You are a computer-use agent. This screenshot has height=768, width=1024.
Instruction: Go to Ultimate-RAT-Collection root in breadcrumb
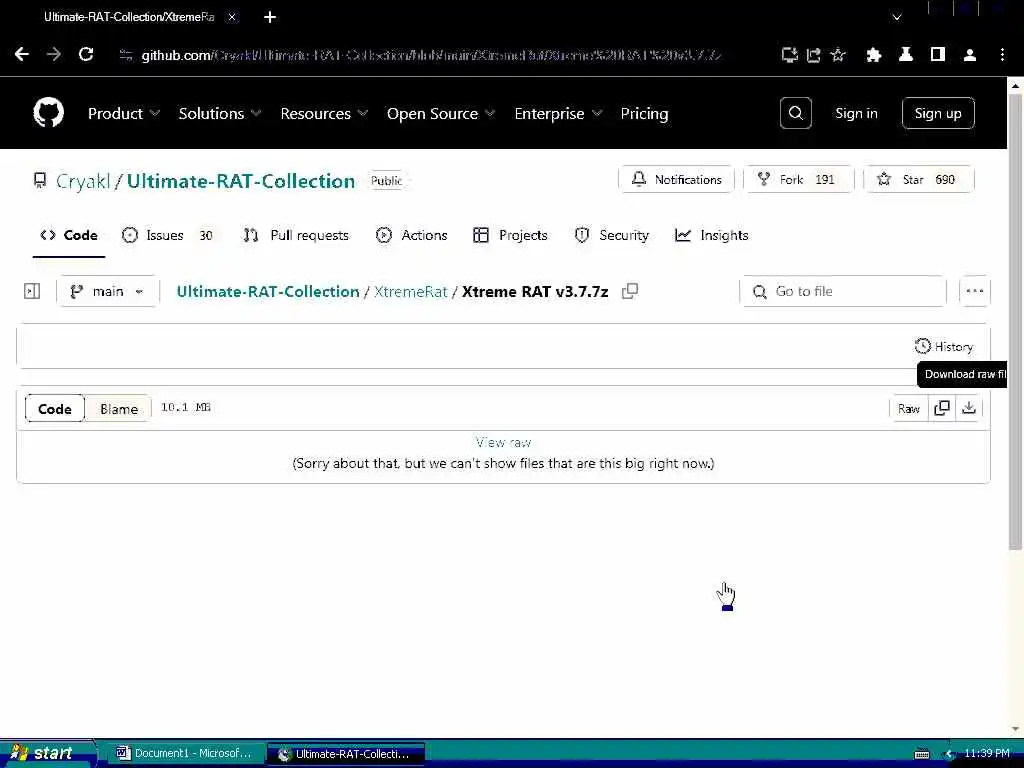[x=268, y=291]
